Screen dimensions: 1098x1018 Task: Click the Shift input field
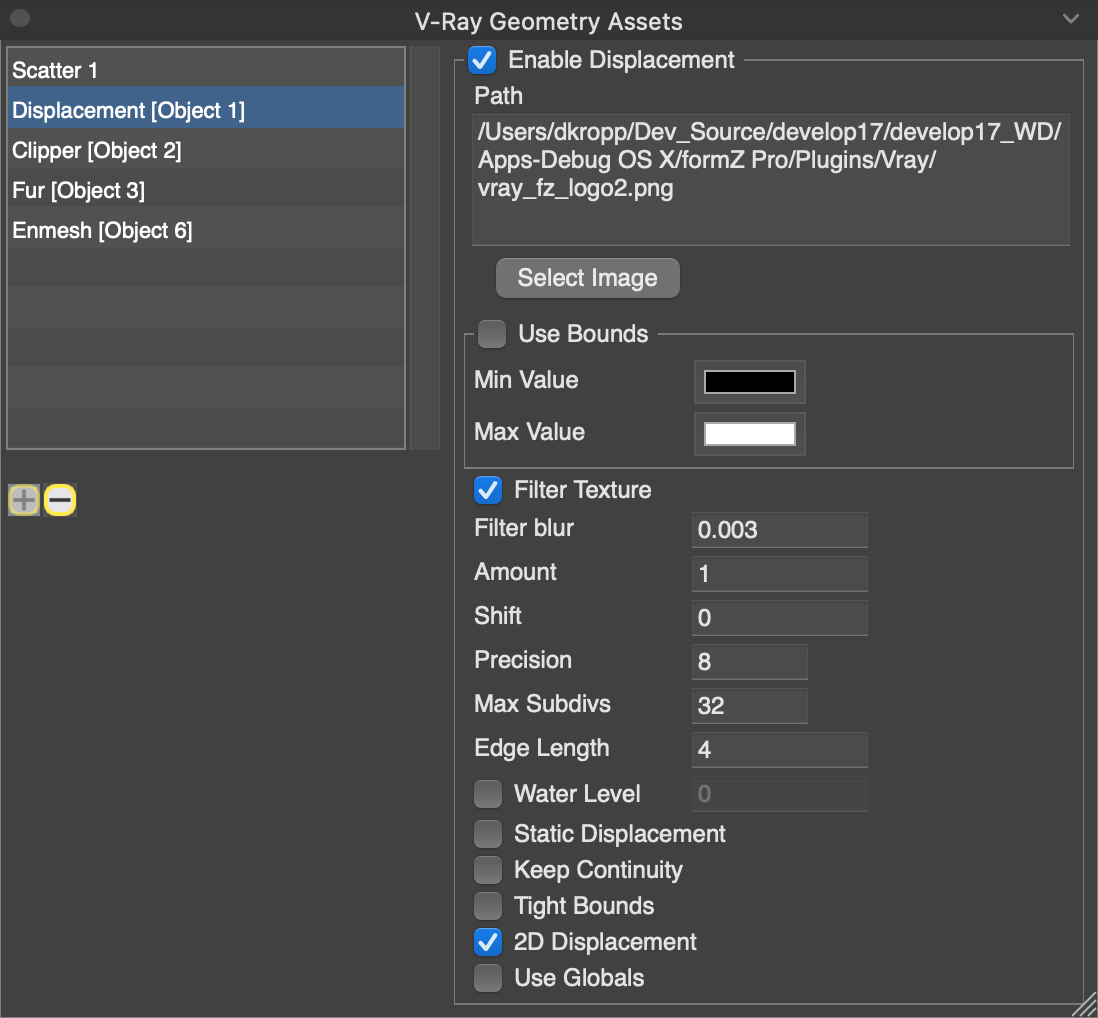(x=779, y=618)
